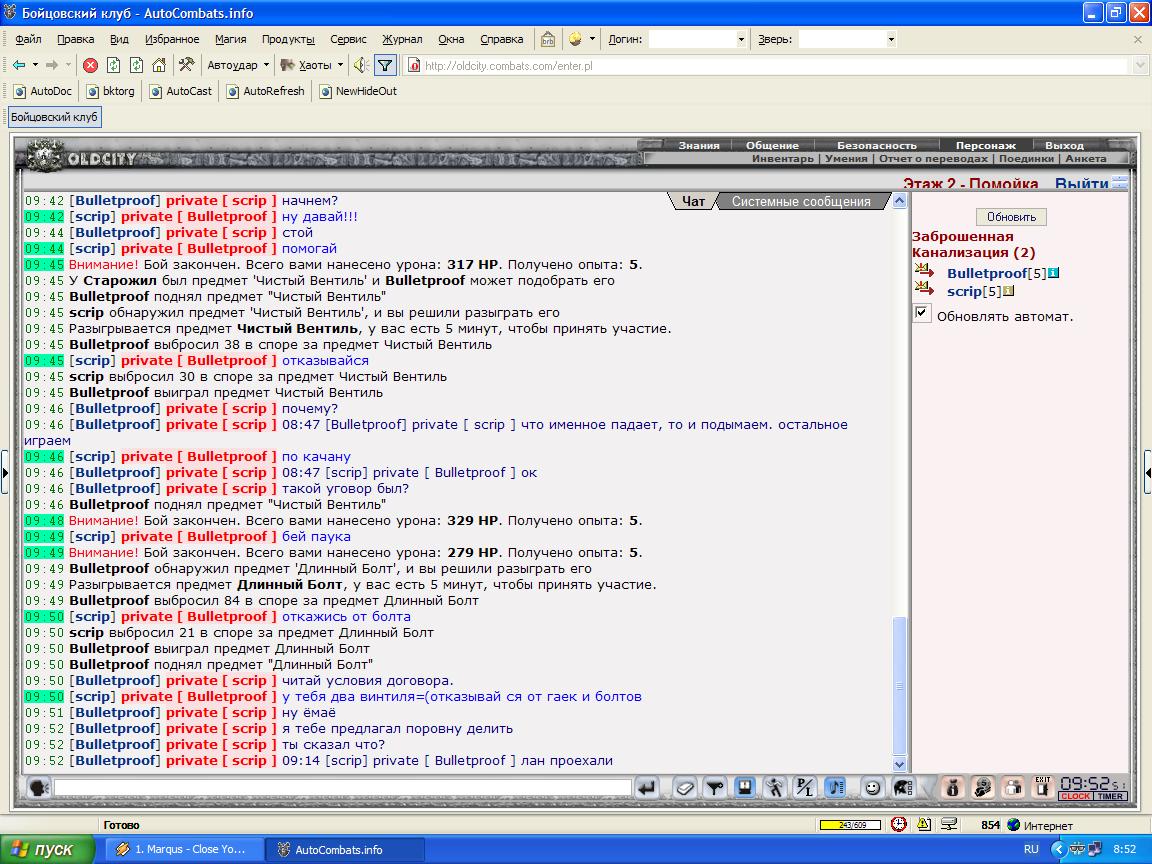Open the Инвентарь link
This screenshot has width=1152, height=864.
point(782,159)
